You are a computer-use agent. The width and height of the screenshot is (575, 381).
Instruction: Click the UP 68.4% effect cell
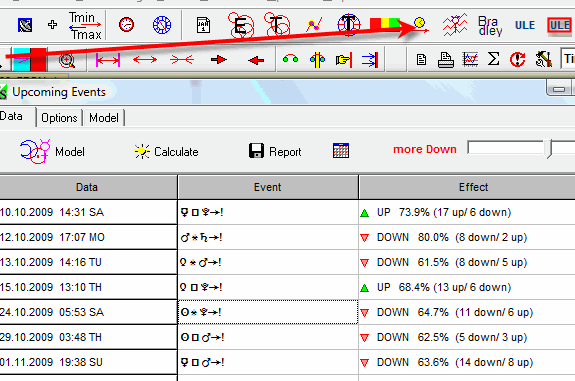[467, 287]
